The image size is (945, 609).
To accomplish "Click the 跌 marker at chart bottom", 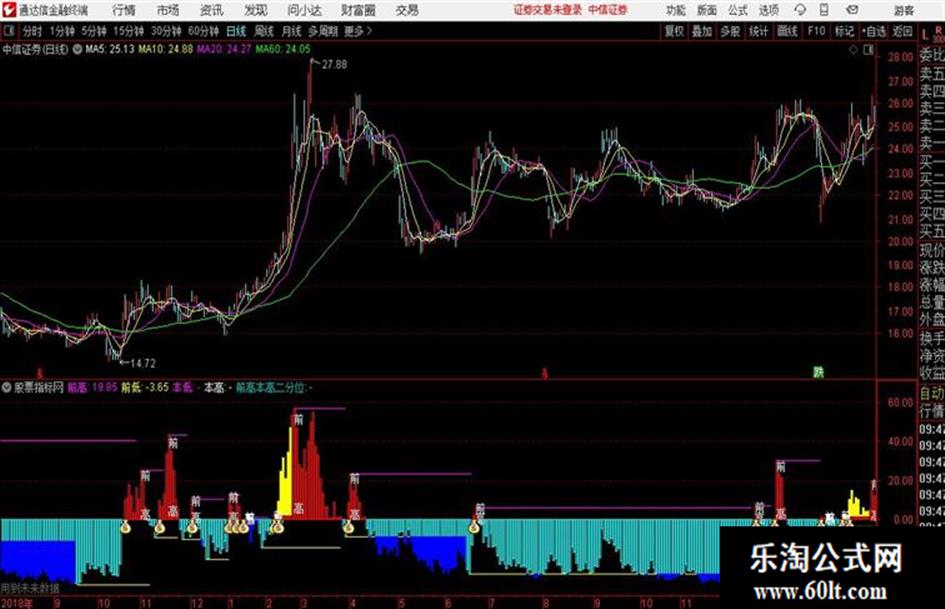I will (x=818, y=373).
